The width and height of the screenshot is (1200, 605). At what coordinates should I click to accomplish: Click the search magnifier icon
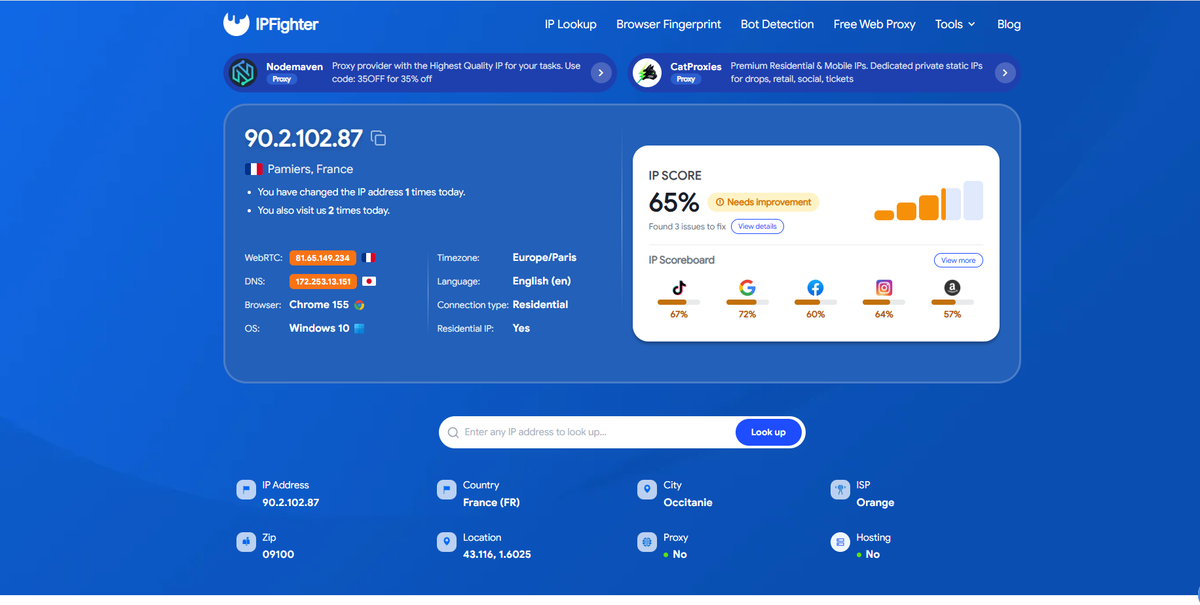(x=454, y=433)
